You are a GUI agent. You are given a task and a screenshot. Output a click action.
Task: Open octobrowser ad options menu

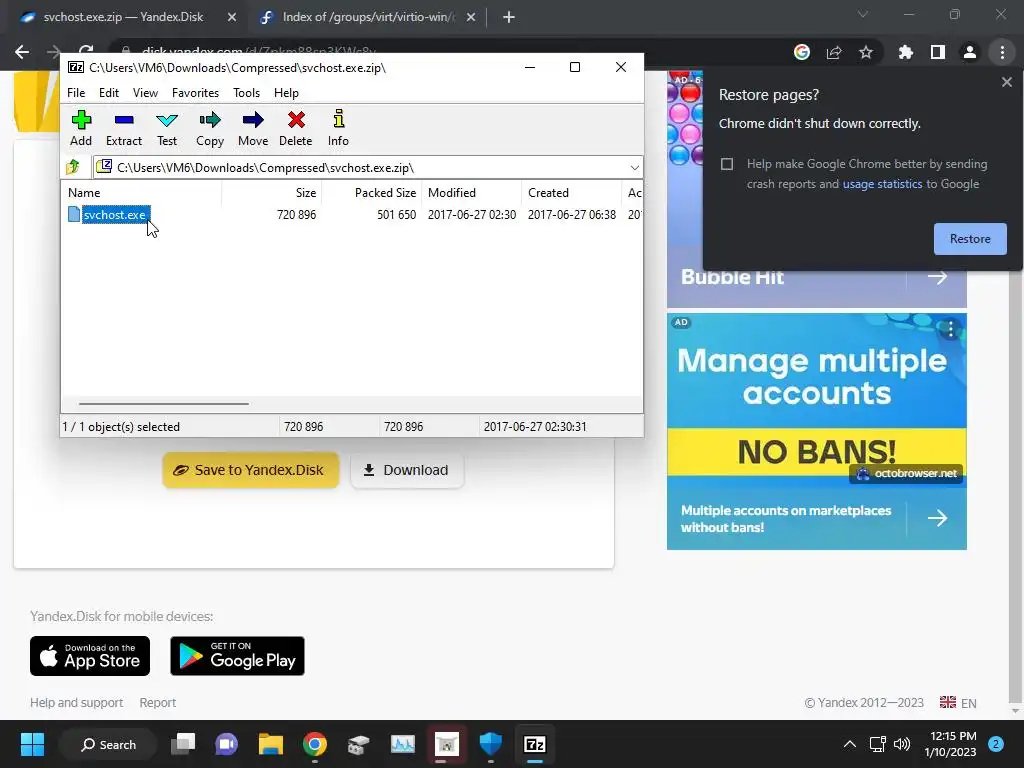coord(950,329)
